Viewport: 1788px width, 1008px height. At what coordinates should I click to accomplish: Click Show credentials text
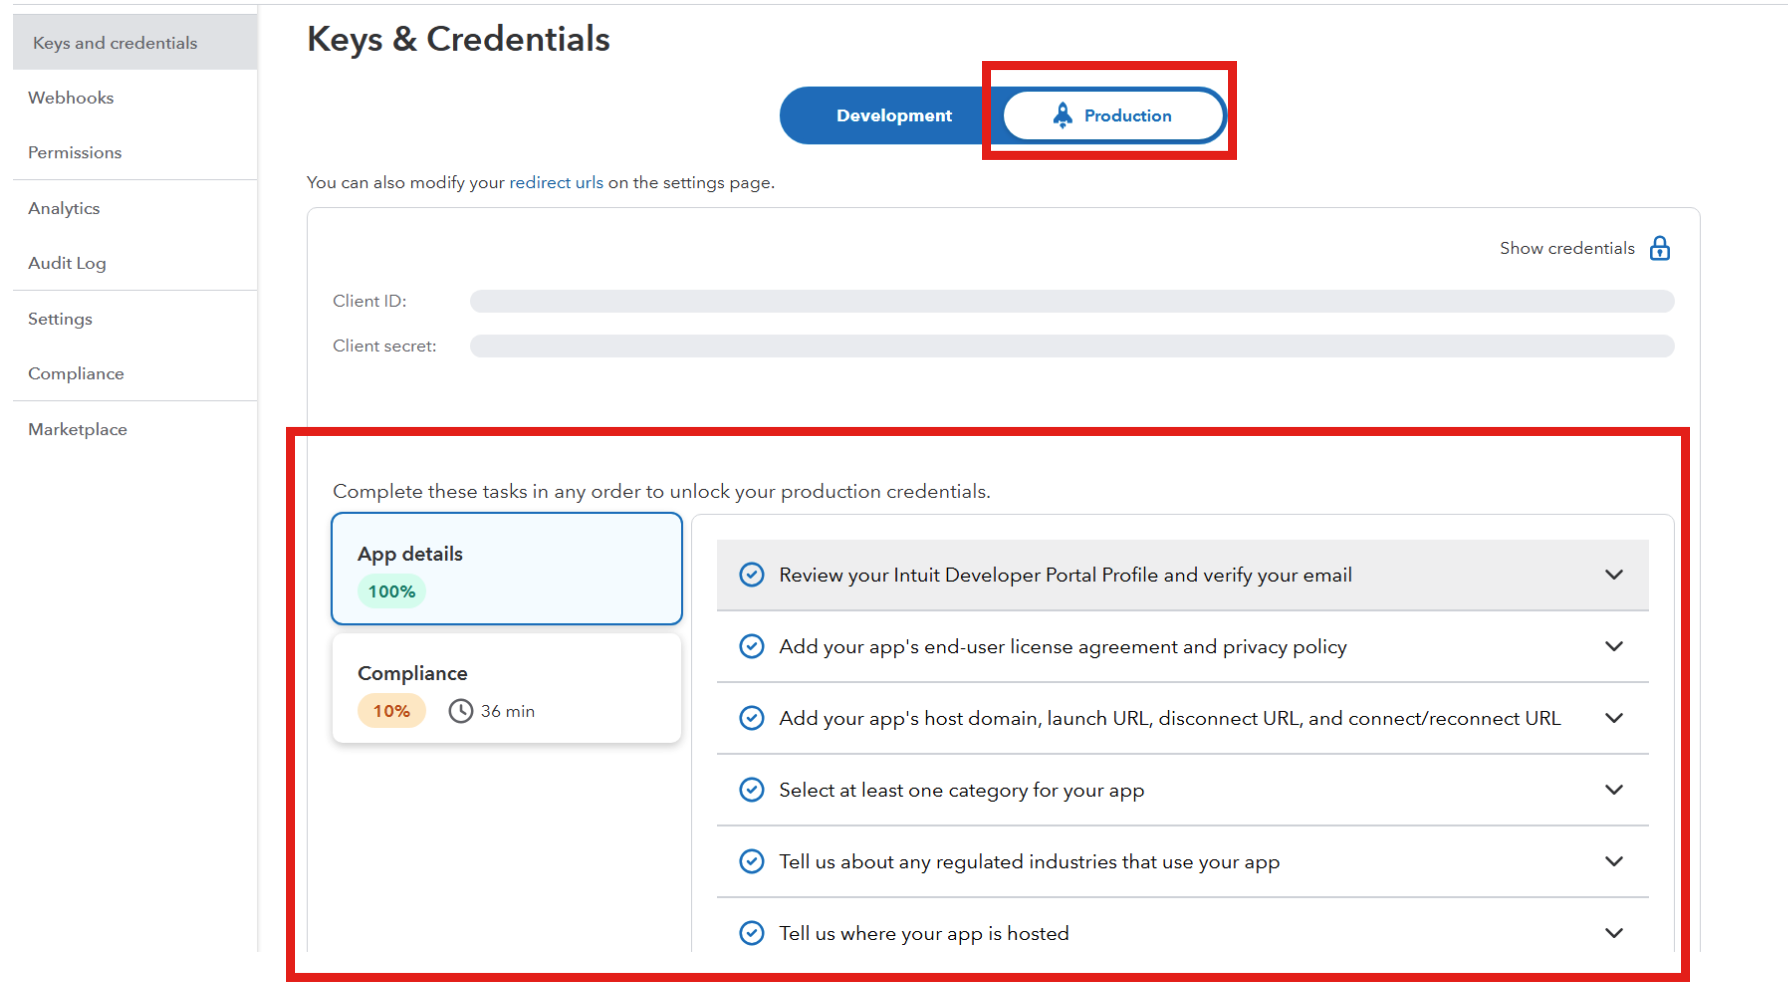tap(1567, 248)
